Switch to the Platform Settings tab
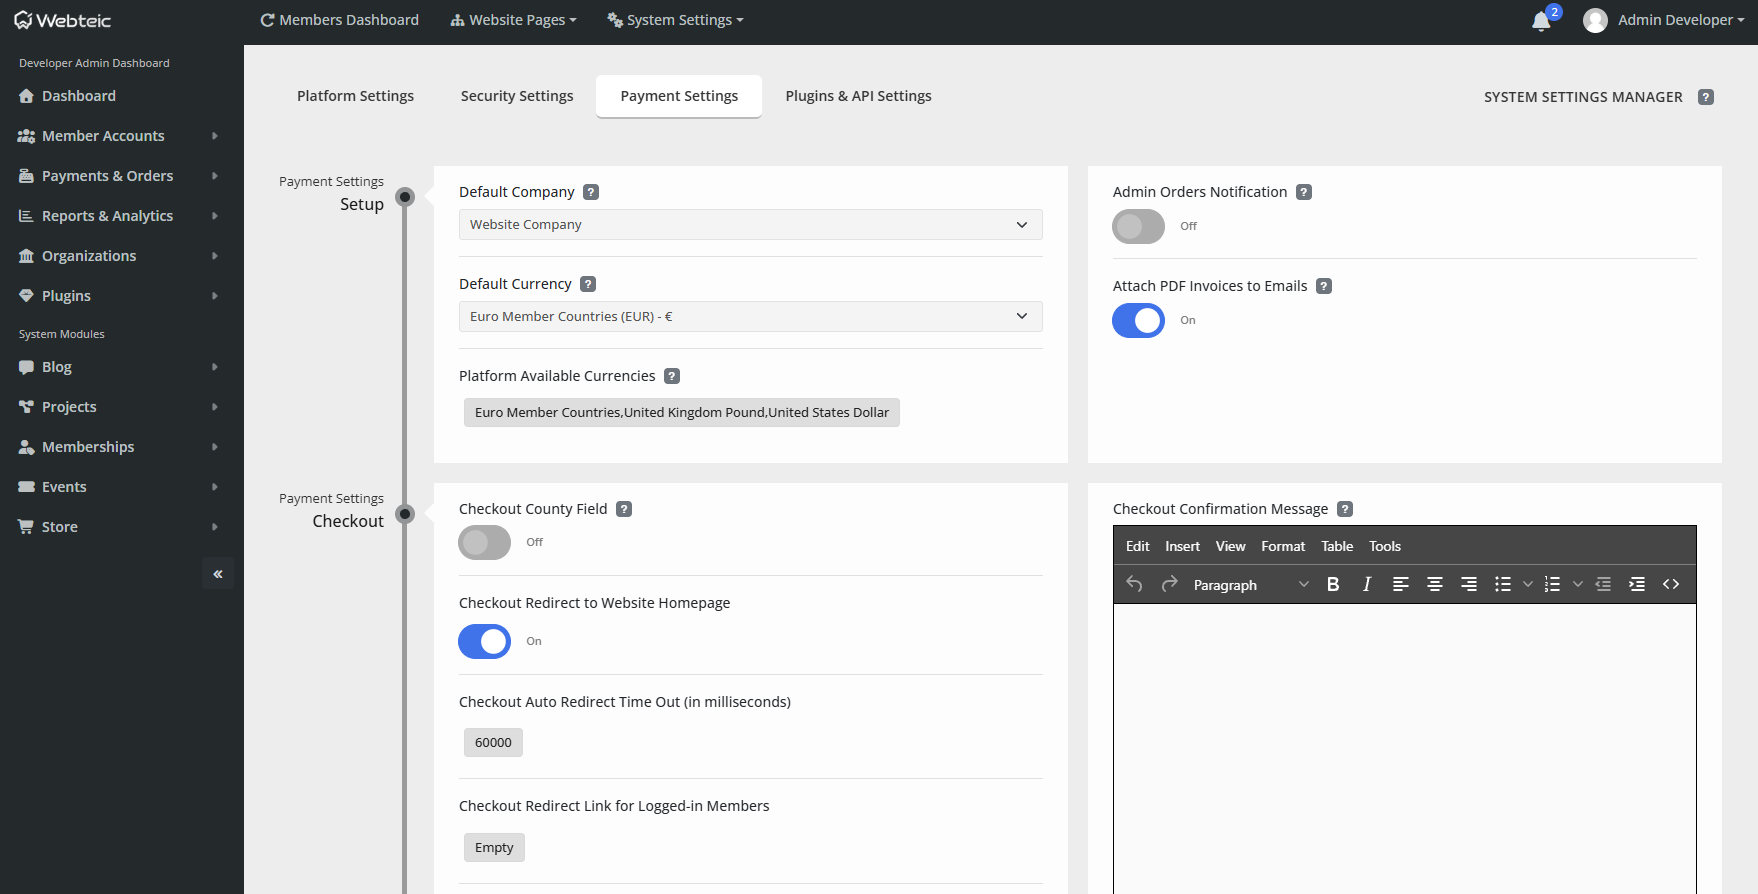Viewport: 1758px width, 894px height. (355, 96)
